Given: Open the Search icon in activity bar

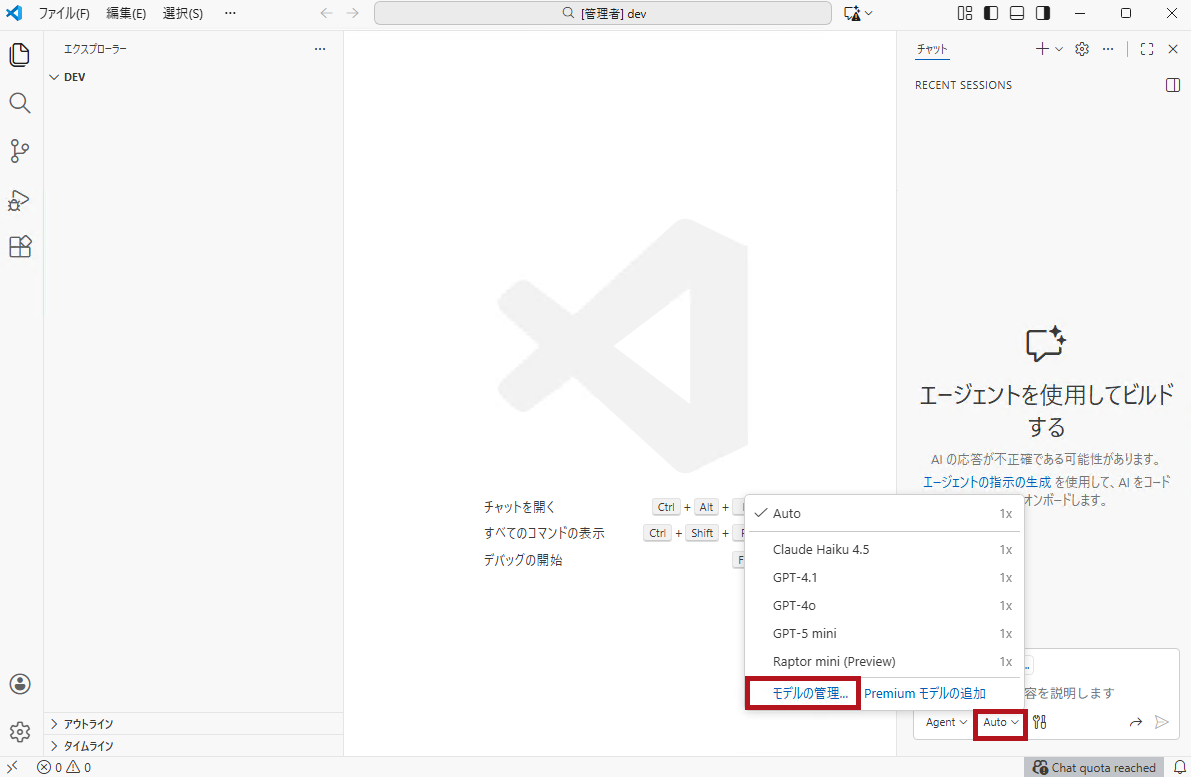Looking at the screenshot, I should [x=19, y=103].
